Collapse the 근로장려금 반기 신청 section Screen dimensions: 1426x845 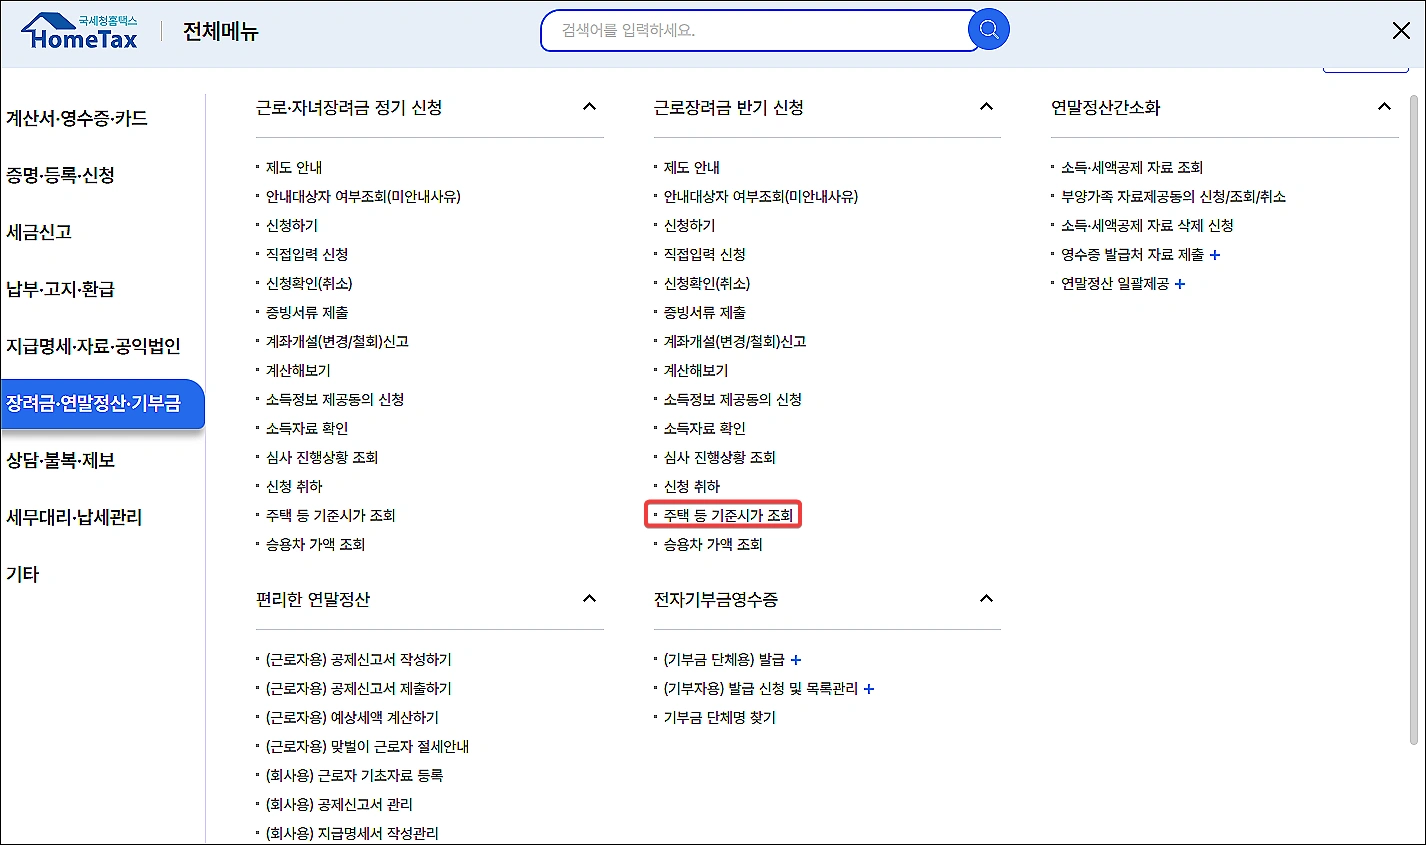(x=987, y=106)
